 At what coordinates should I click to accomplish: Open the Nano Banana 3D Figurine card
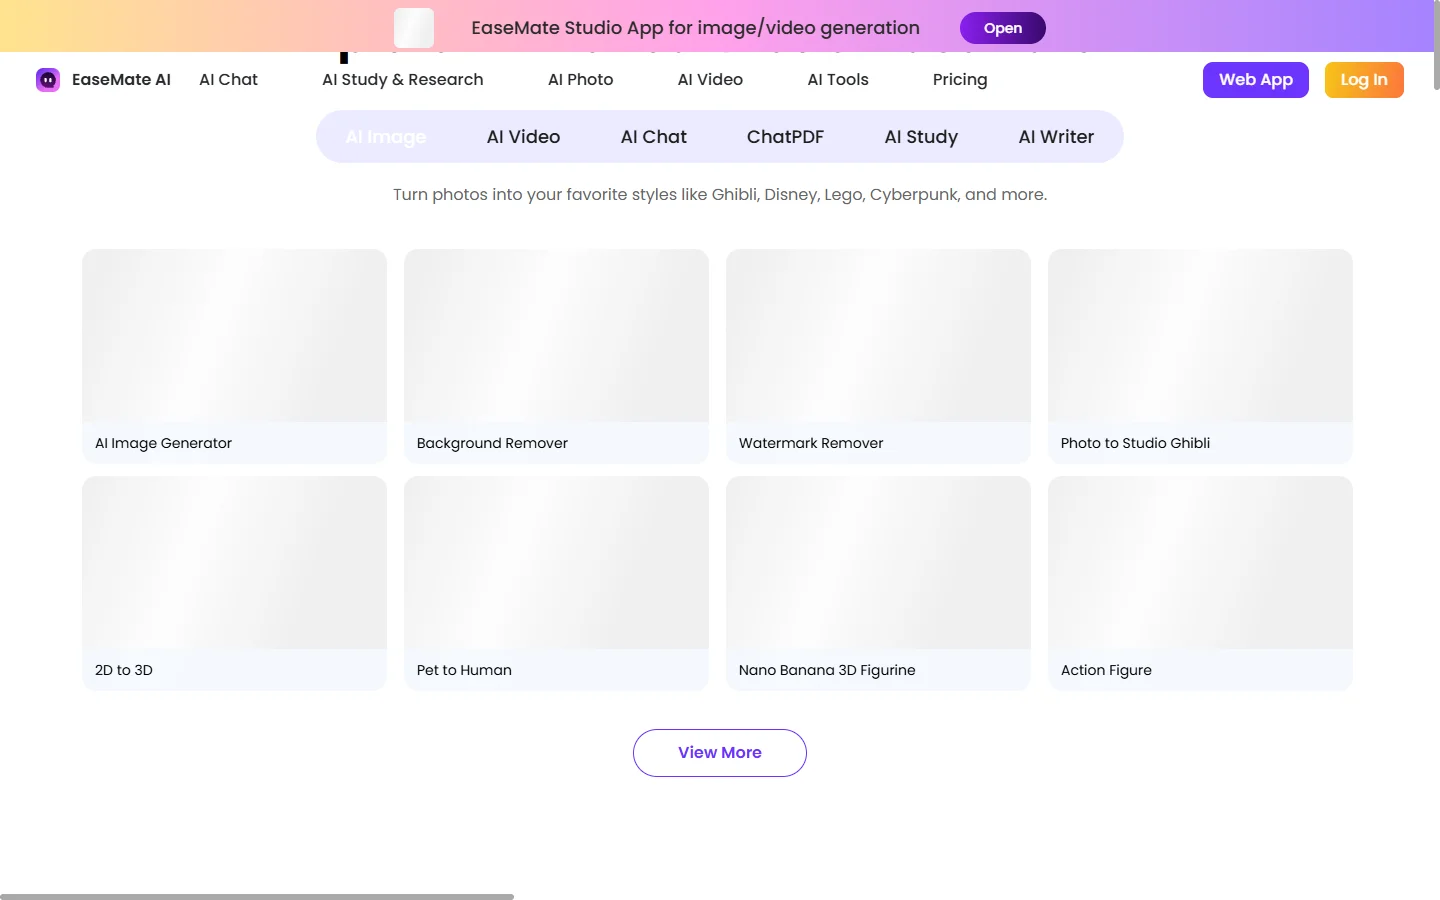point(878,583)
